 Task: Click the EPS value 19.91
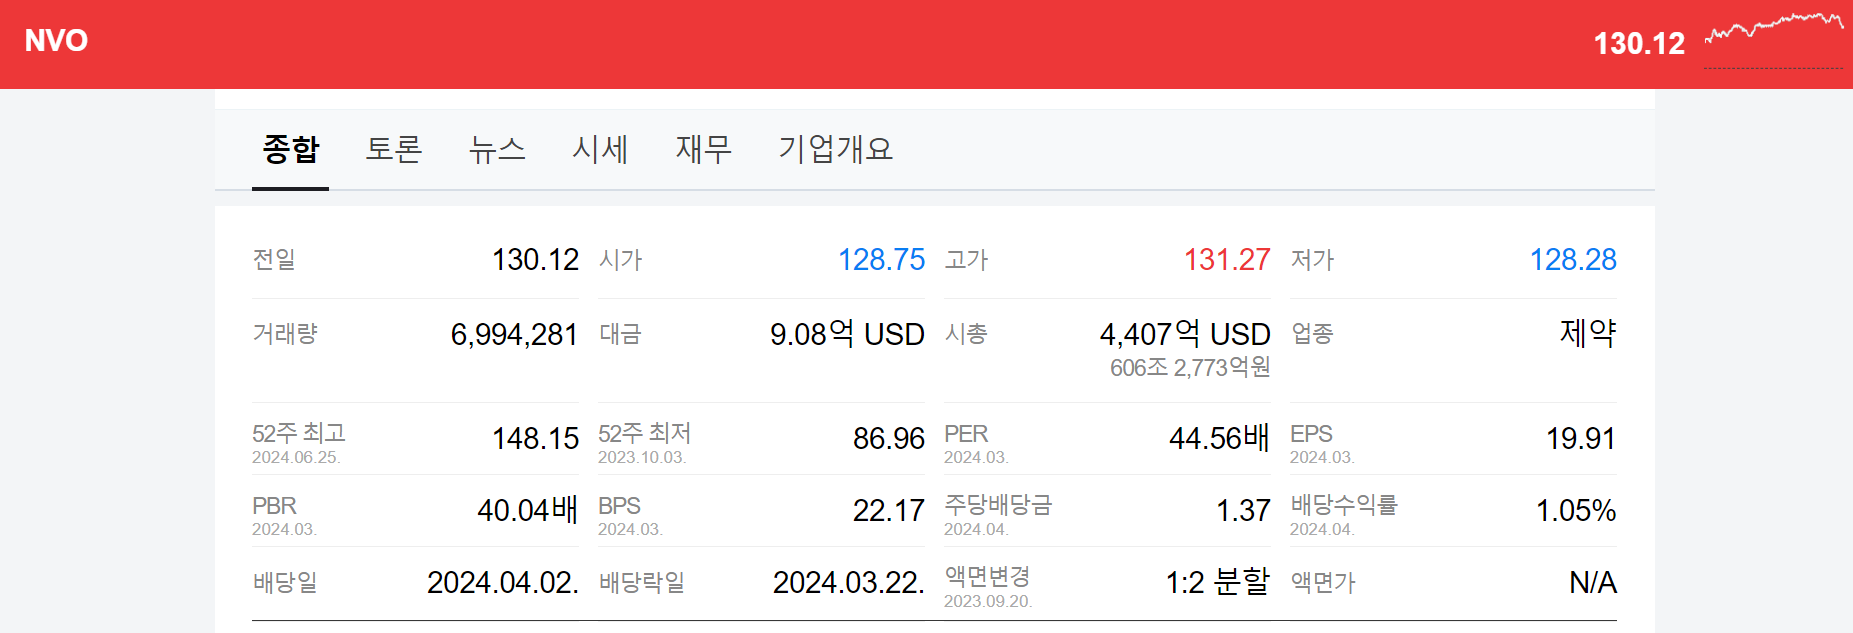point(1581,438)
